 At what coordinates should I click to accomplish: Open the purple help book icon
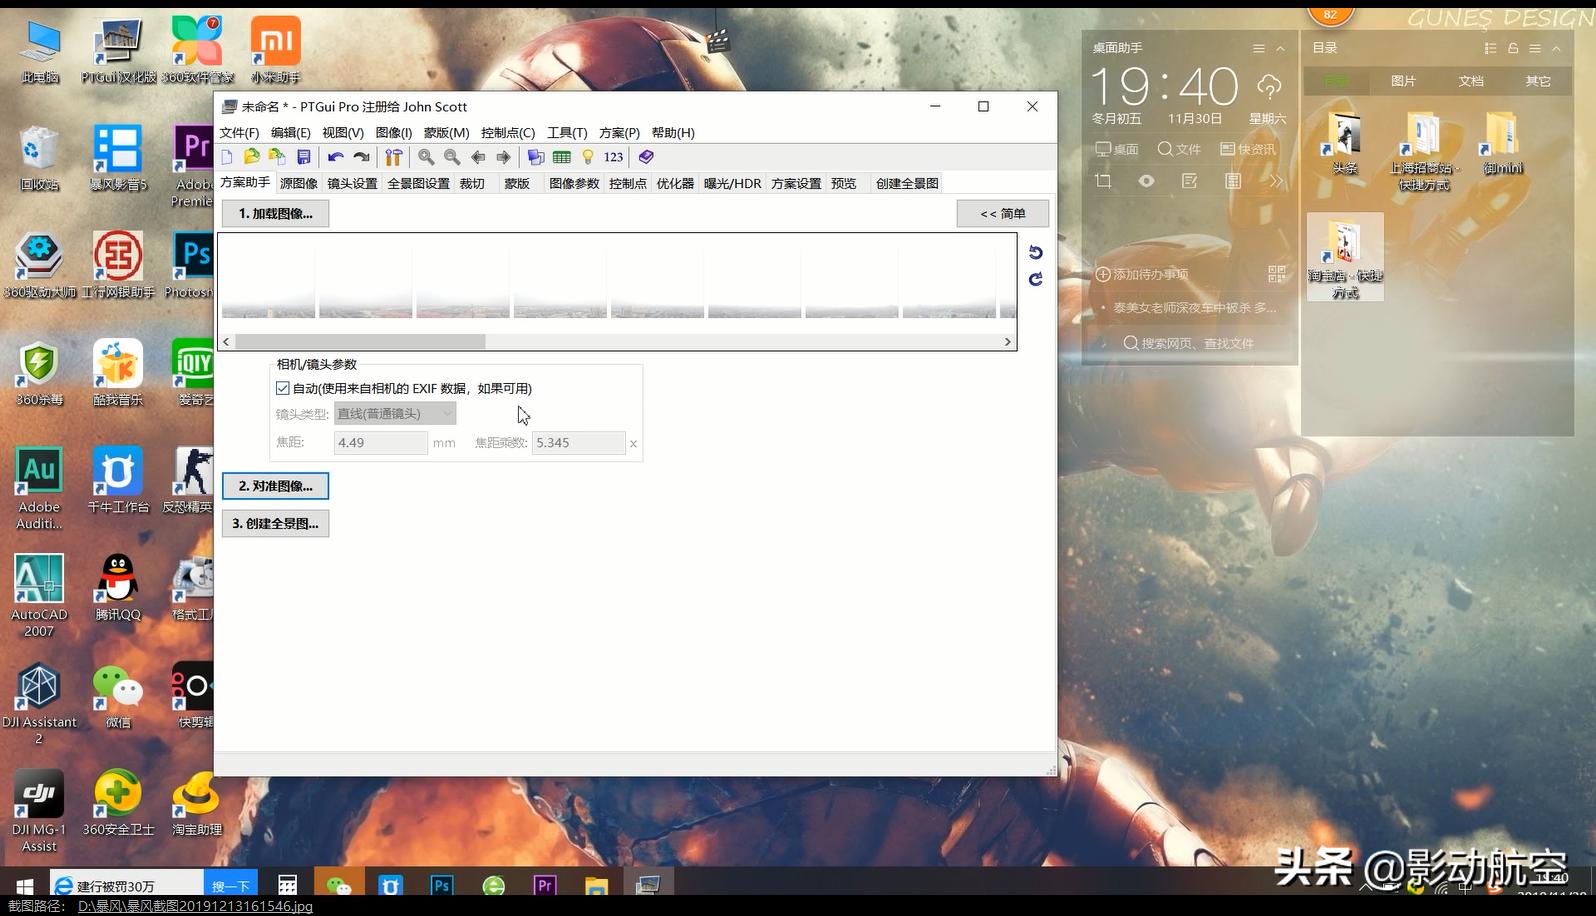[646, 157]
